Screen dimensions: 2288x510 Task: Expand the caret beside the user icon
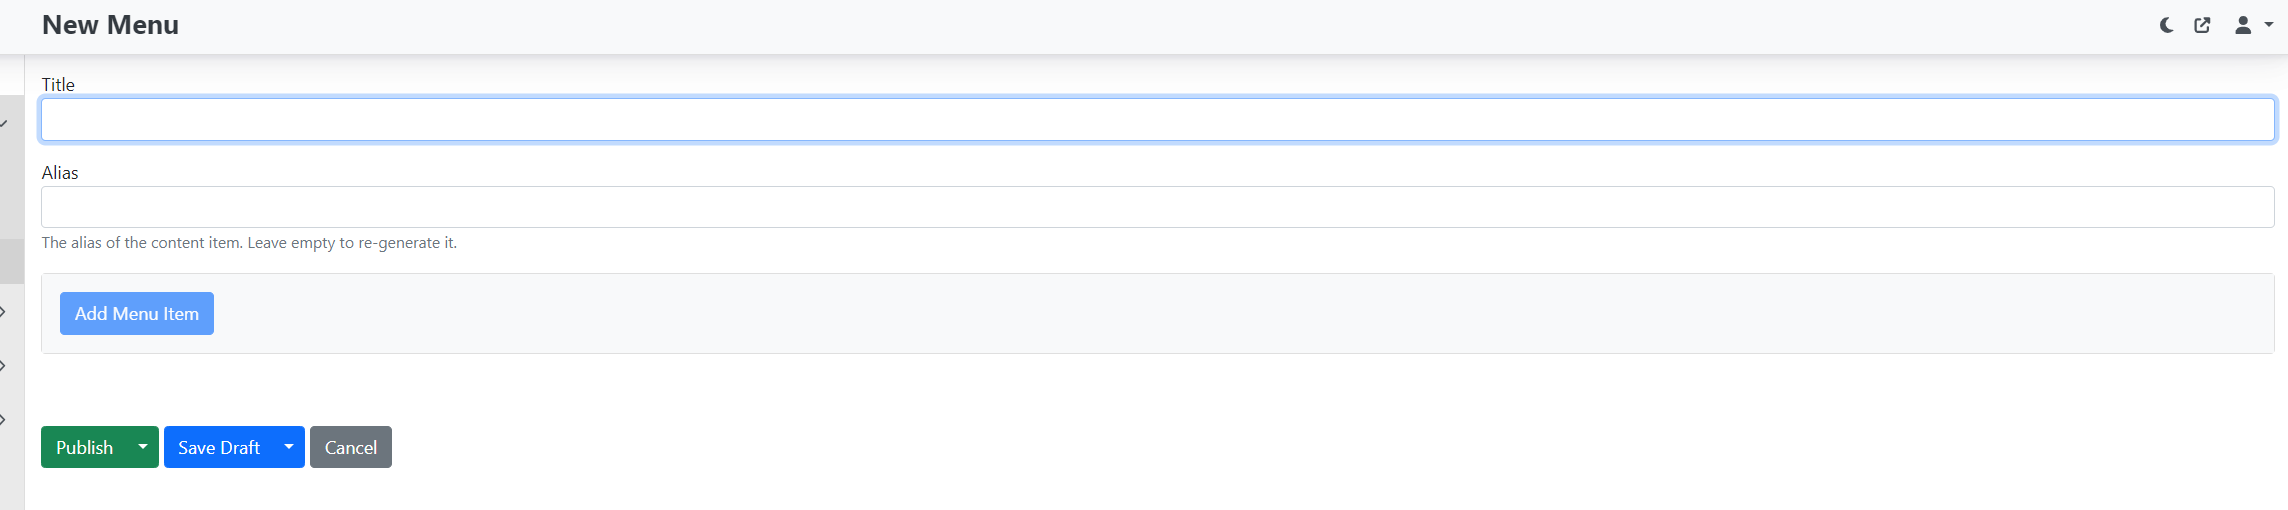point(2268,25)
